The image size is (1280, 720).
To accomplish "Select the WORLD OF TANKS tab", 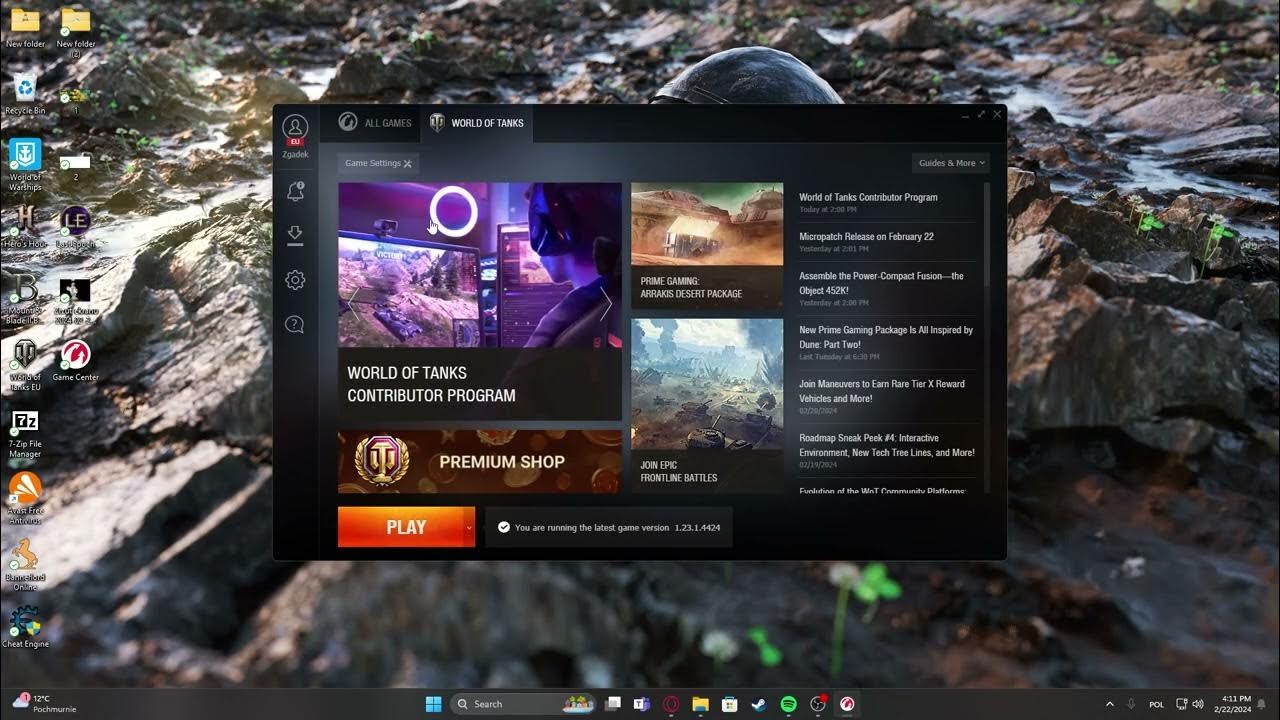I will [x=477, y=123].
